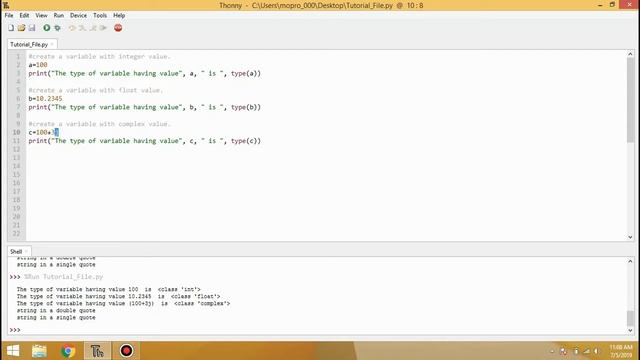Image resolution: width=640 pixels, height=360 pixels.
Task: Click the shell output line with class 'int'
Action: point(109,289)
